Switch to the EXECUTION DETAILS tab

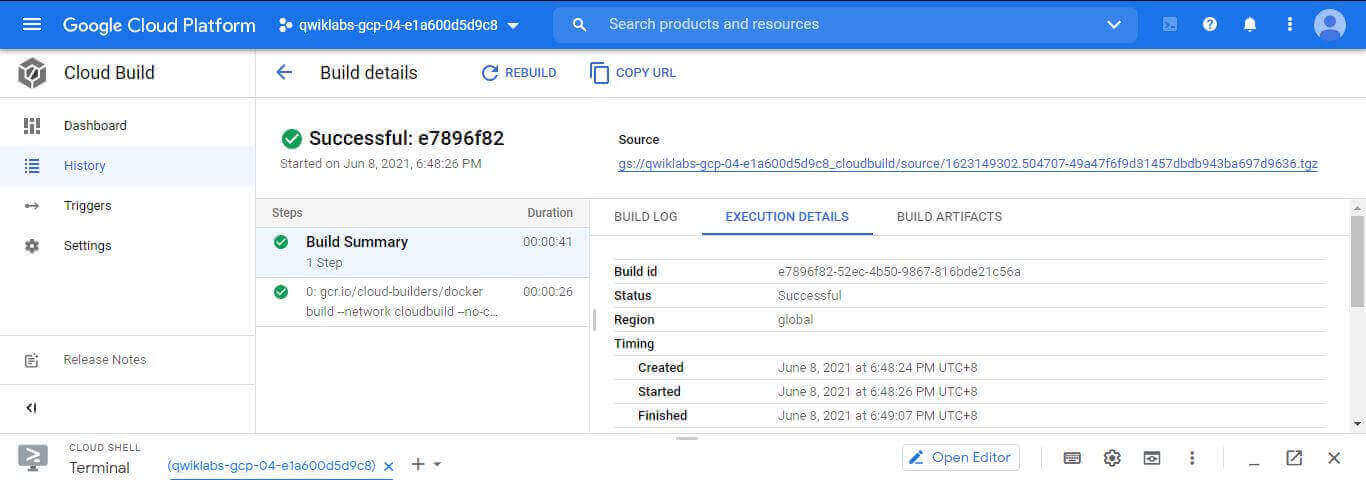click(787, 217)
